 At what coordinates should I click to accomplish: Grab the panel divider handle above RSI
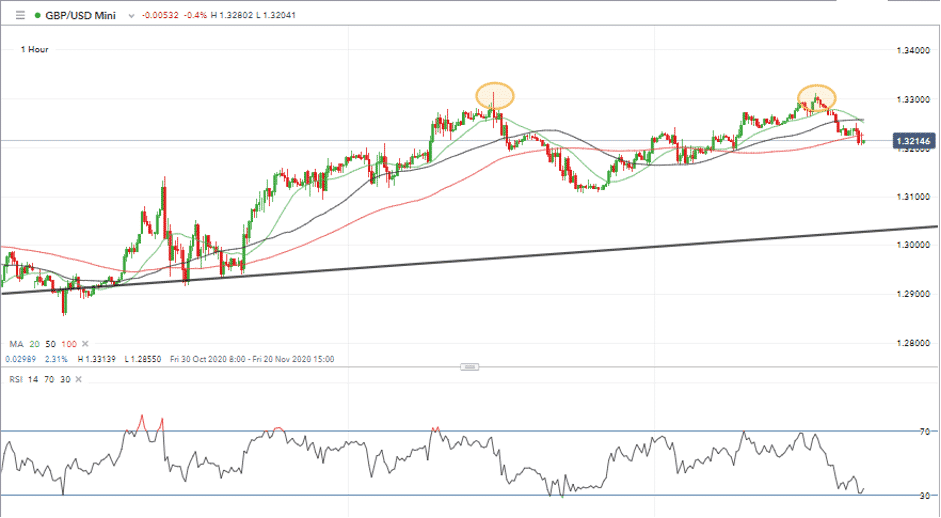tap(469, 367)
